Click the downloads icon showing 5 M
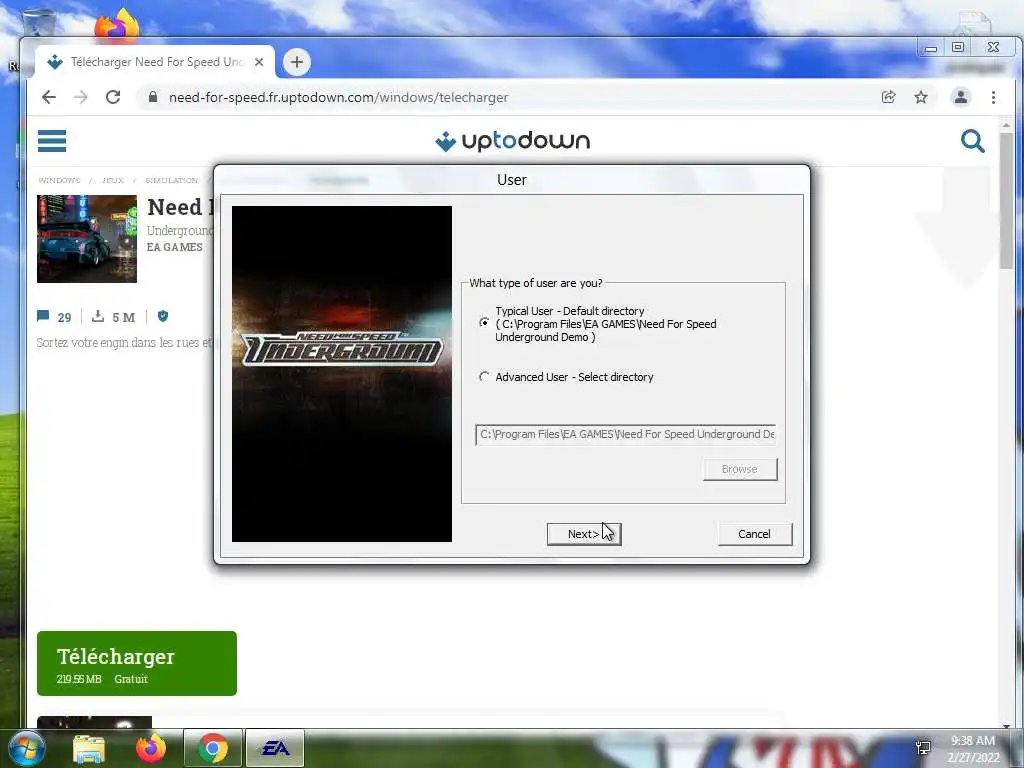 [98, 317]
